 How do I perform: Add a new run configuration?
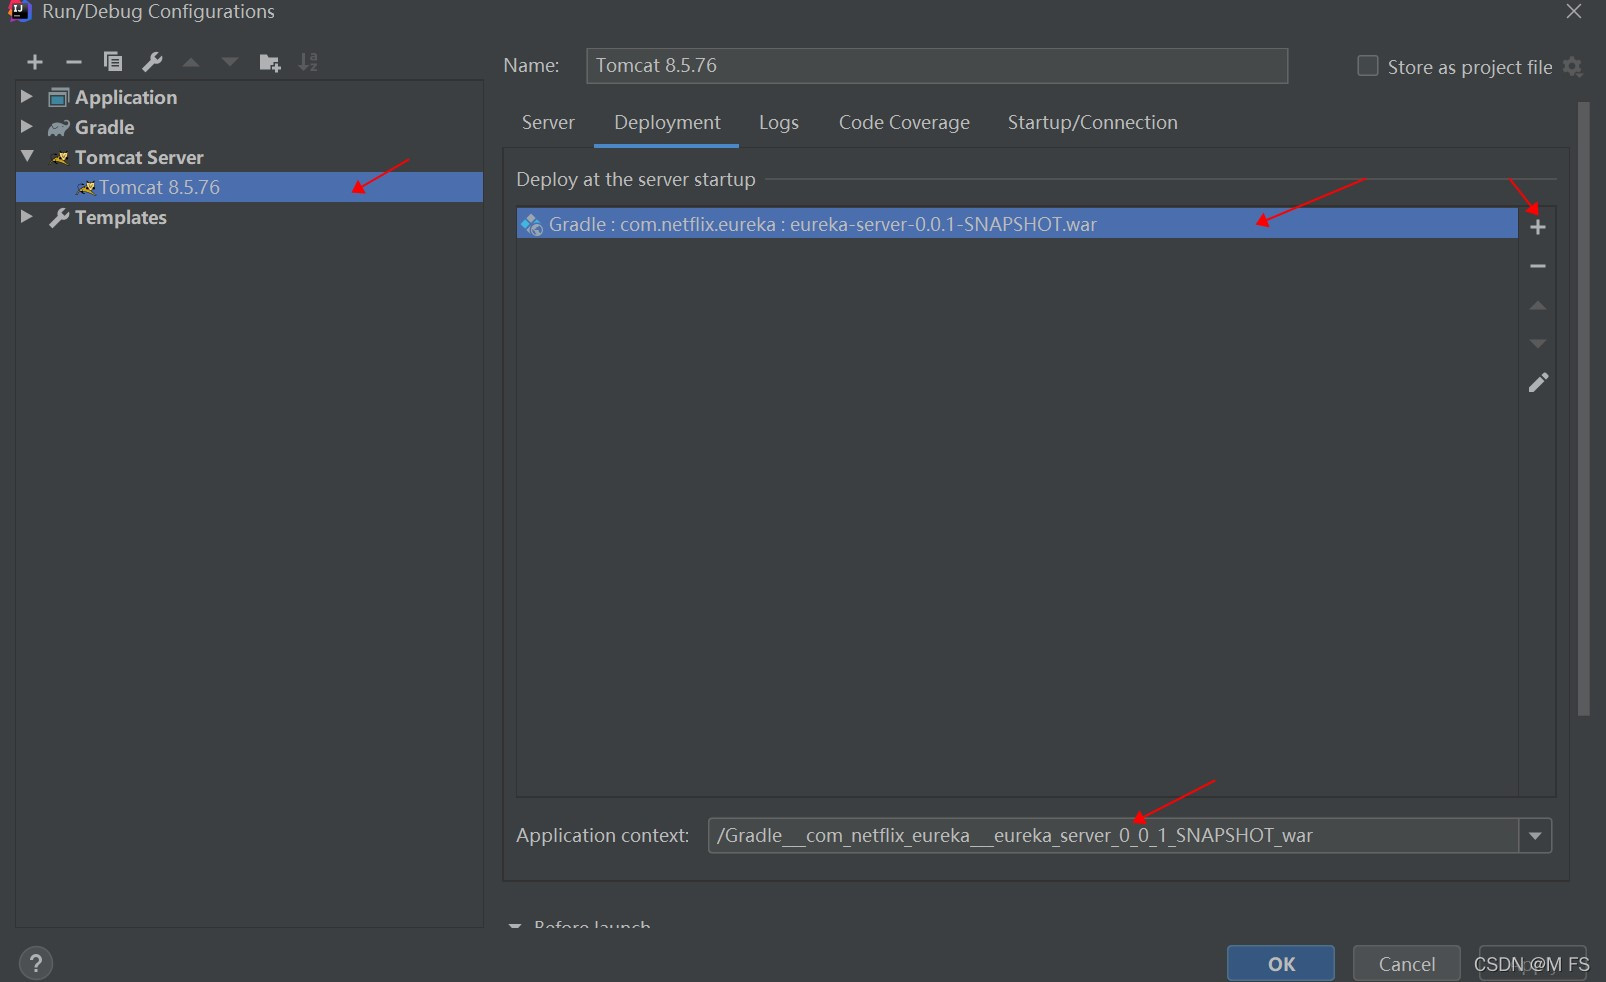(35, 62)
